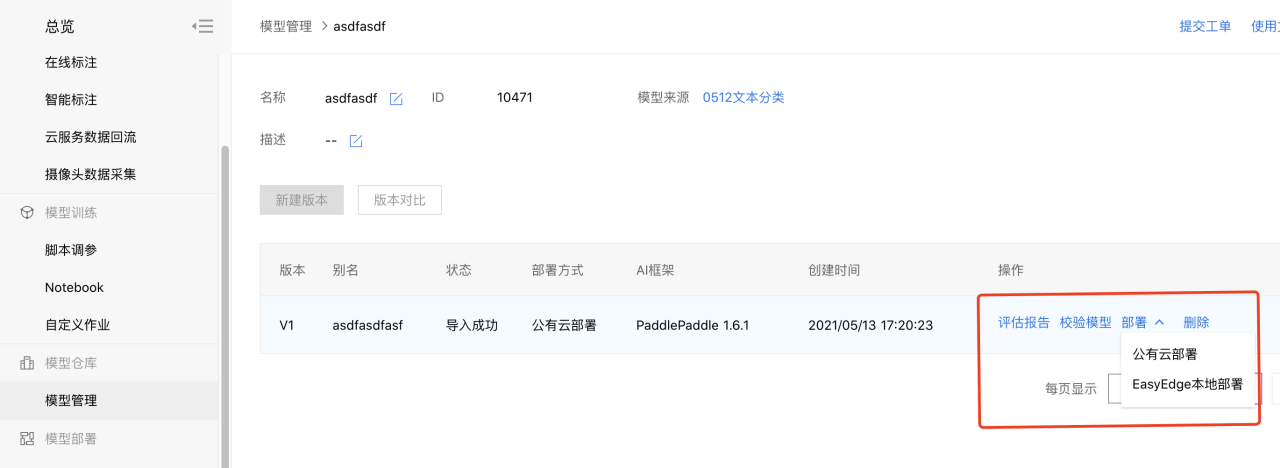The height and width of the screenshot is (468, 1280).
Task: Click the V1 version cell
Action: [x=287, y=324]
